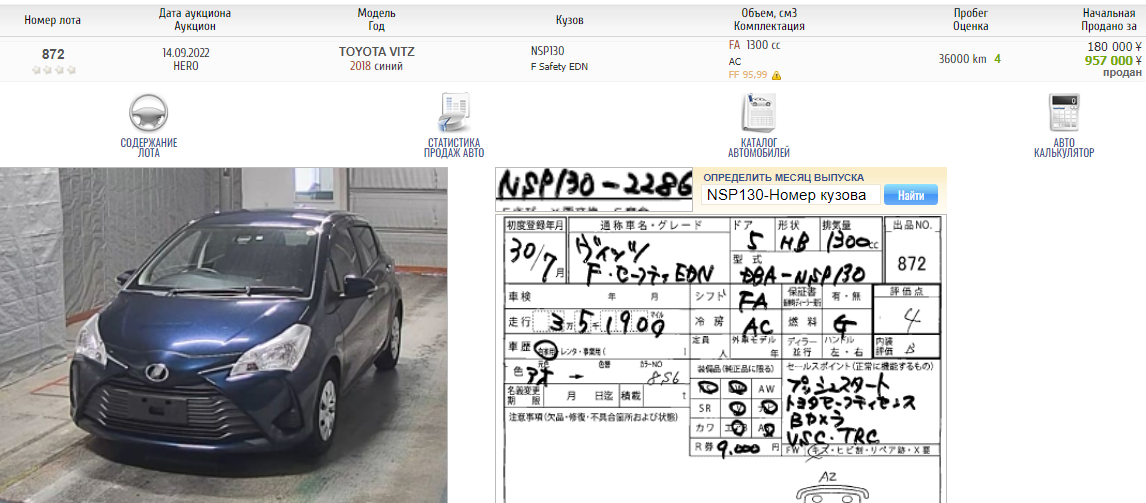This screenshot has height=503, width=1146.
Task: Click the TOYOTA VITZ model name
Action: coord(376,53)
